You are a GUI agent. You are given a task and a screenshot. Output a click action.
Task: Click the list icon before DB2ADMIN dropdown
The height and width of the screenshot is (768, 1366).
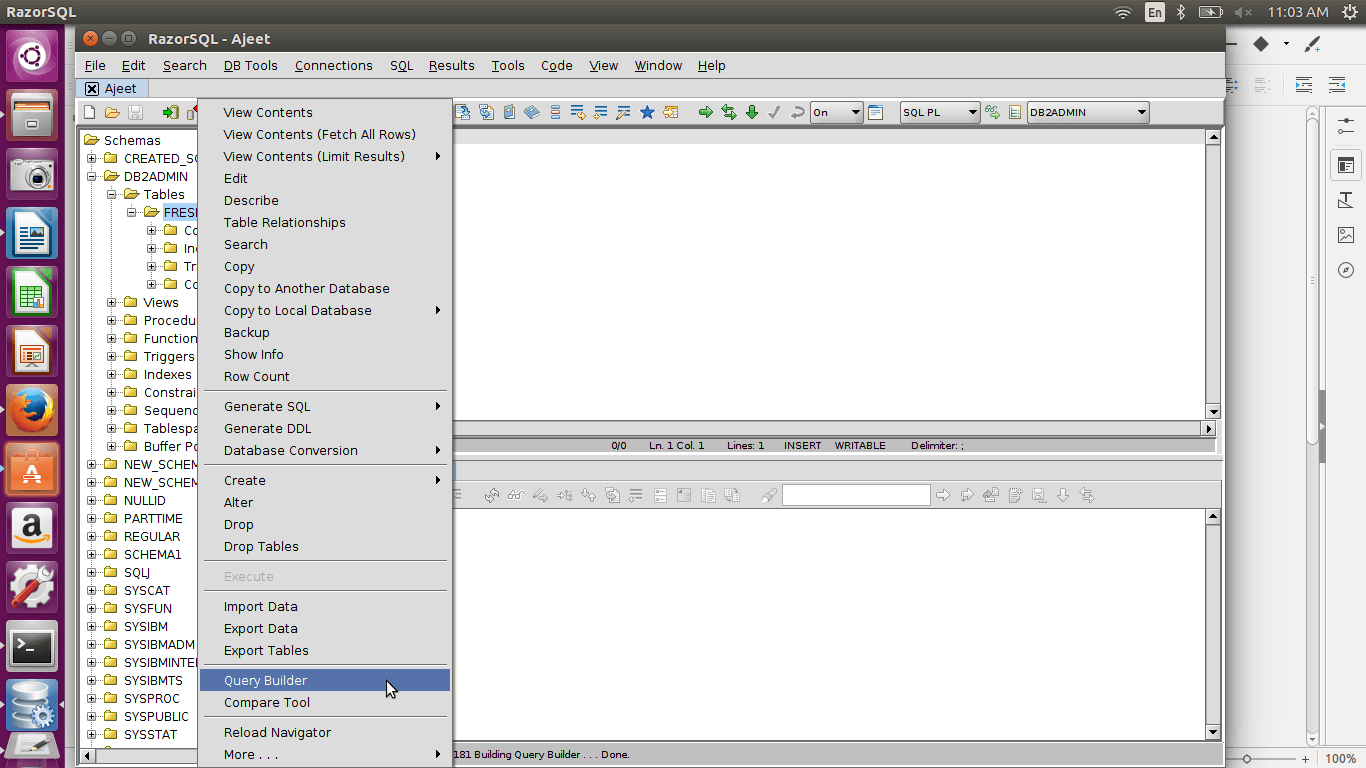pos(1015,113)
